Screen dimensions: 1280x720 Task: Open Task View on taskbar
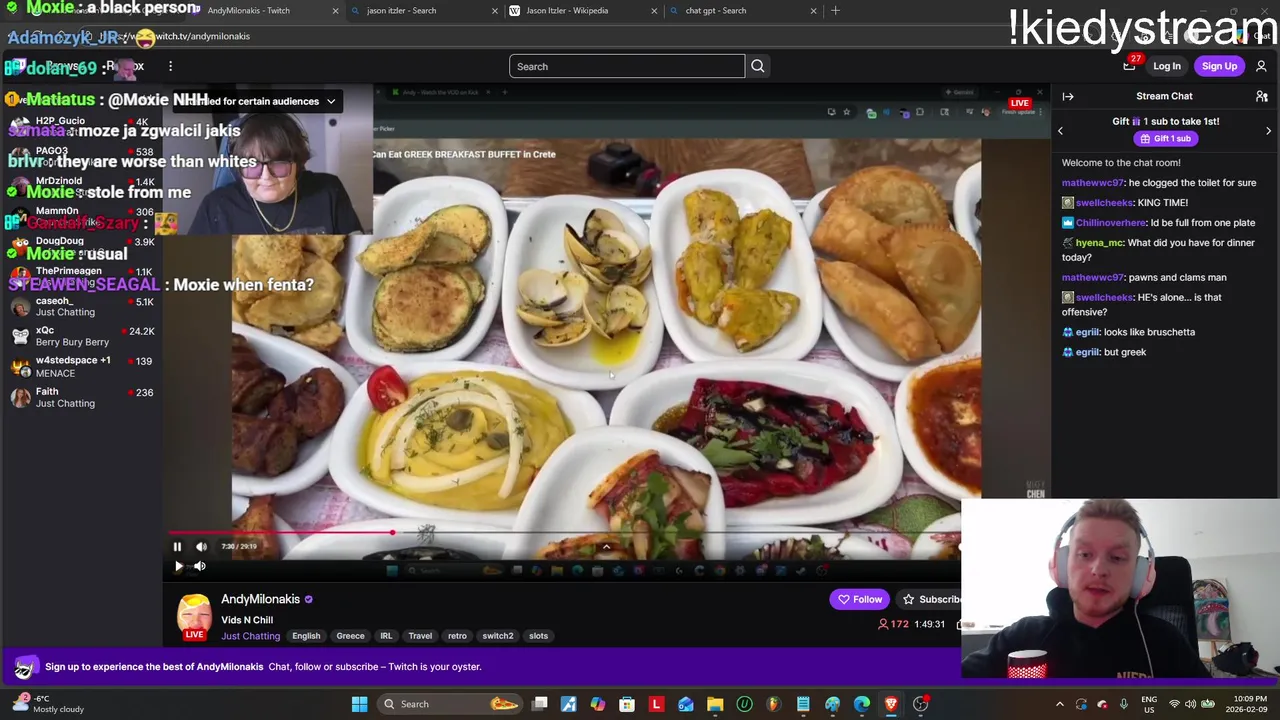[540, 704]
